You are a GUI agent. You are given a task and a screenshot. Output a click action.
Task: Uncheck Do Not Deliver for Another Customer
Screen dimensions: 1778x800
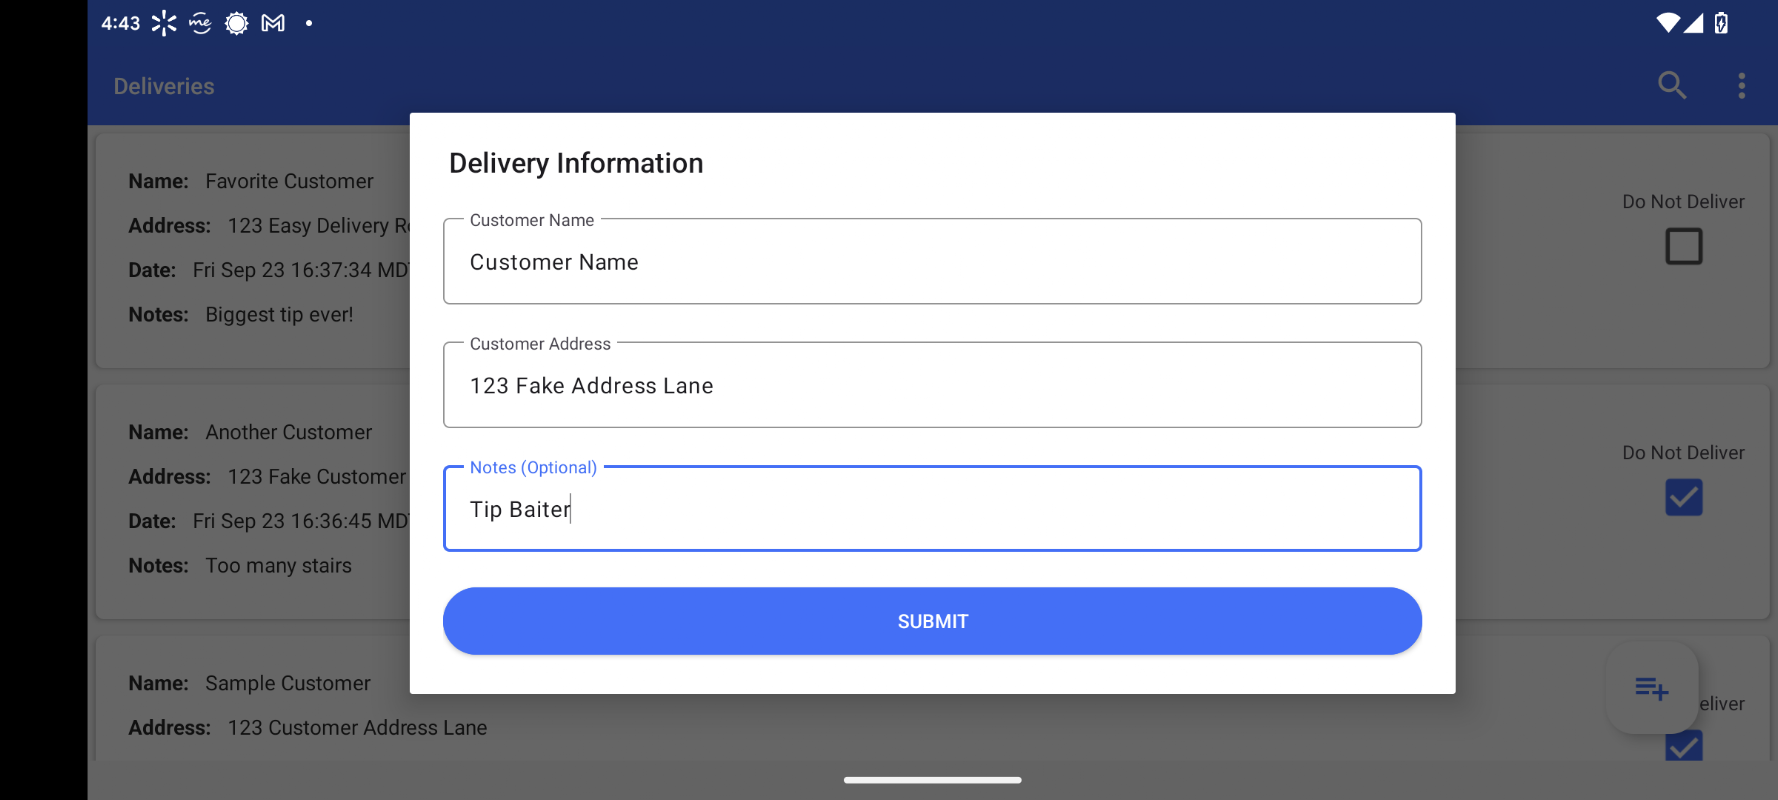[x=1684, y=497]
